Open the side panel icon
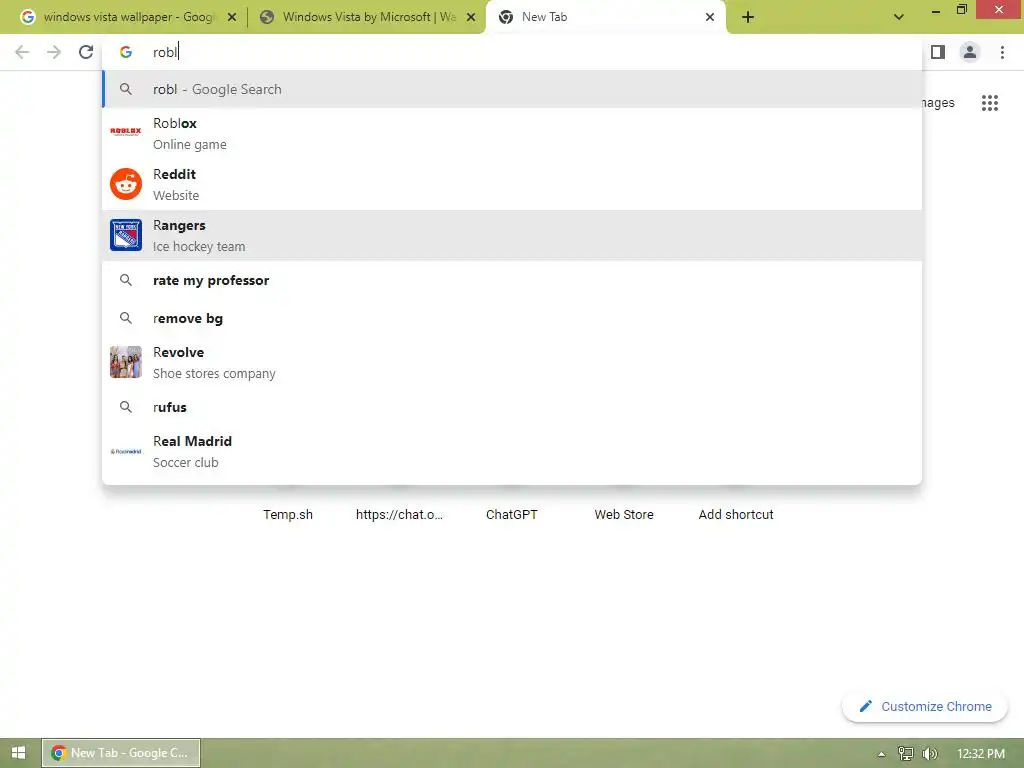Viewport: 1024px width, 768px height. pos(938,52)
